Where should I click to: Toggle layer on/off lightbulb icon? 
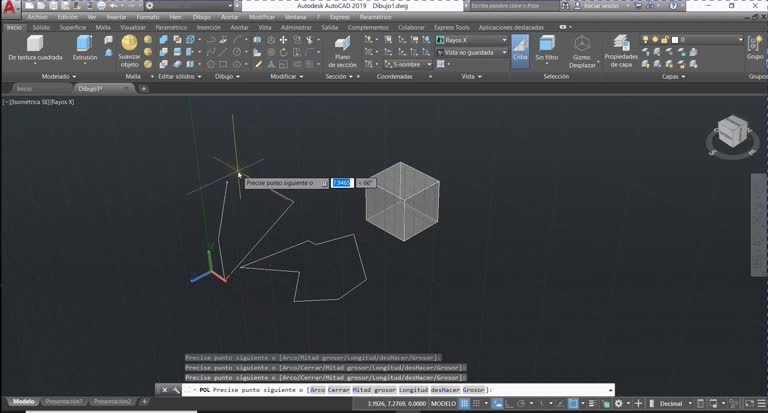pyautogui.click(x=646, y=40)
